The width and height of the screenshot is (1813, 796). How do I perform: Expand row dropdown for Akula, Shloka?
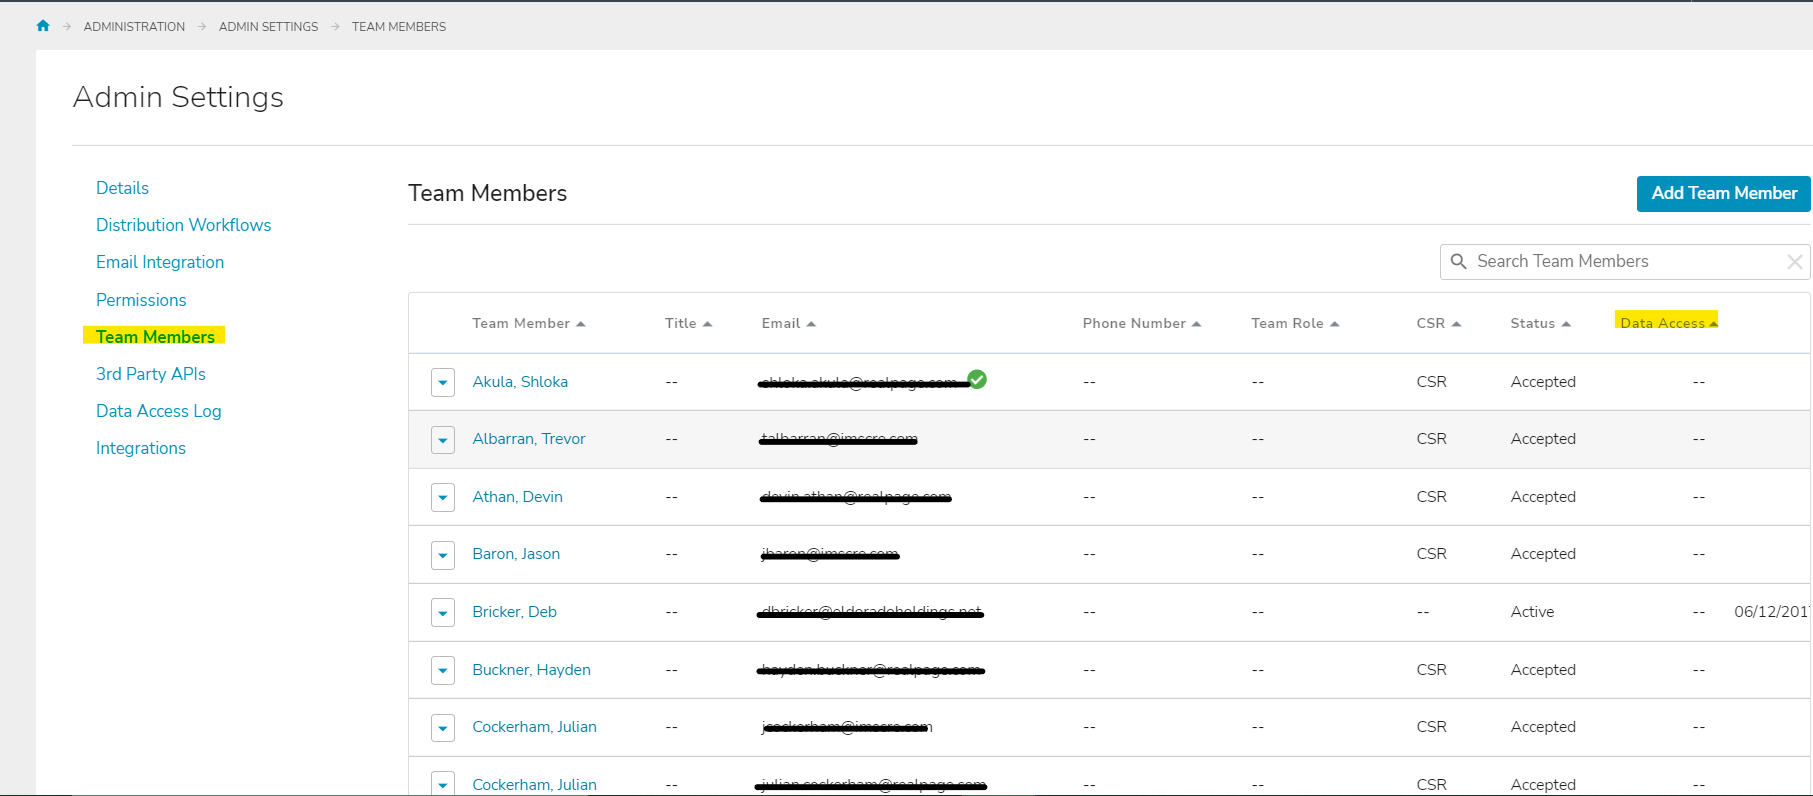tap(443, 383)
